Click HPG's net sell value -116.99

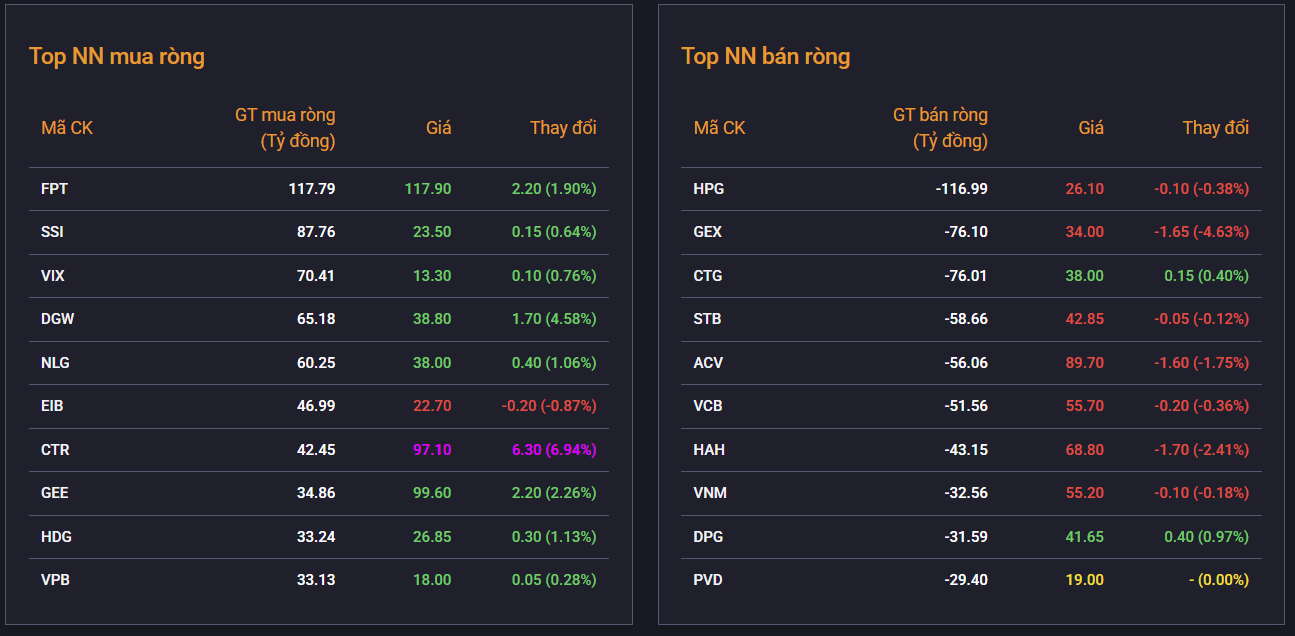(962, 188)
